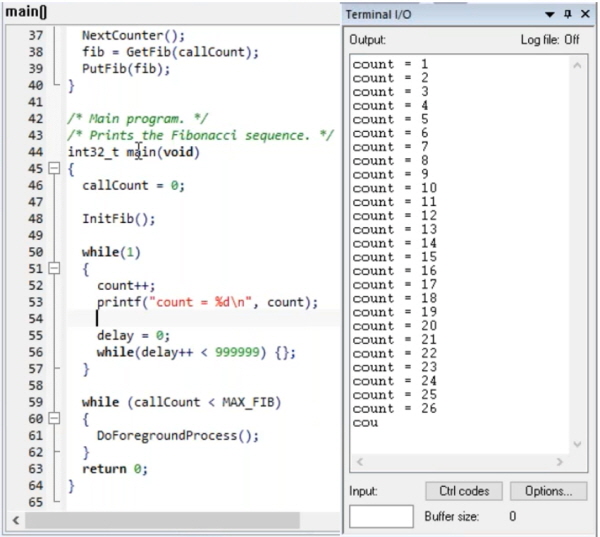Open the Terminal I/O panel dropdown arrow
The height and width of the screenshot is (537, 600).
coord(550,15)
